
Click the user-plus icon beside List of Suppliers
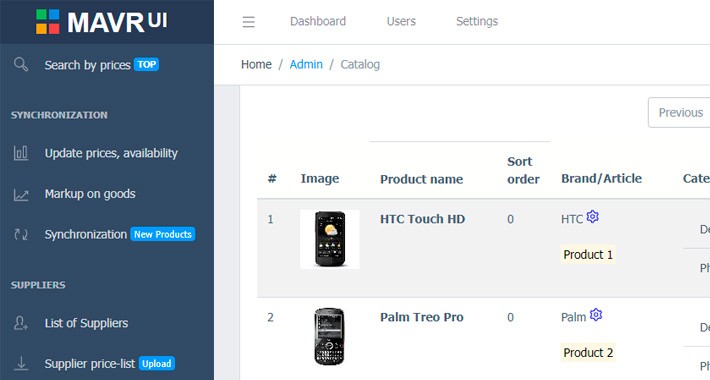tap(21, 323)
